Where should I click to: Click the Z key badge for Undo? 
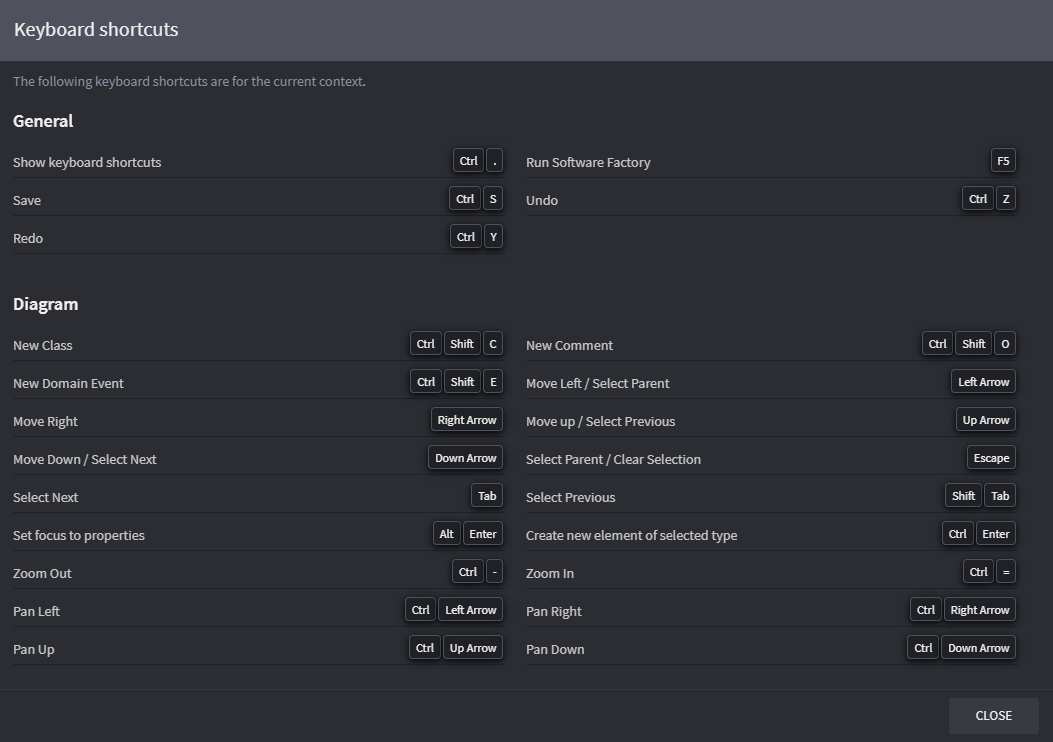tap(1006, 199)
